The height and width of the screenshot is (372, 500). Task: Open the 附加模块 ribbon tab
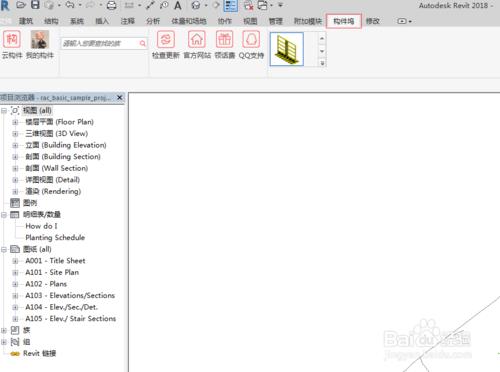point(308,21)
